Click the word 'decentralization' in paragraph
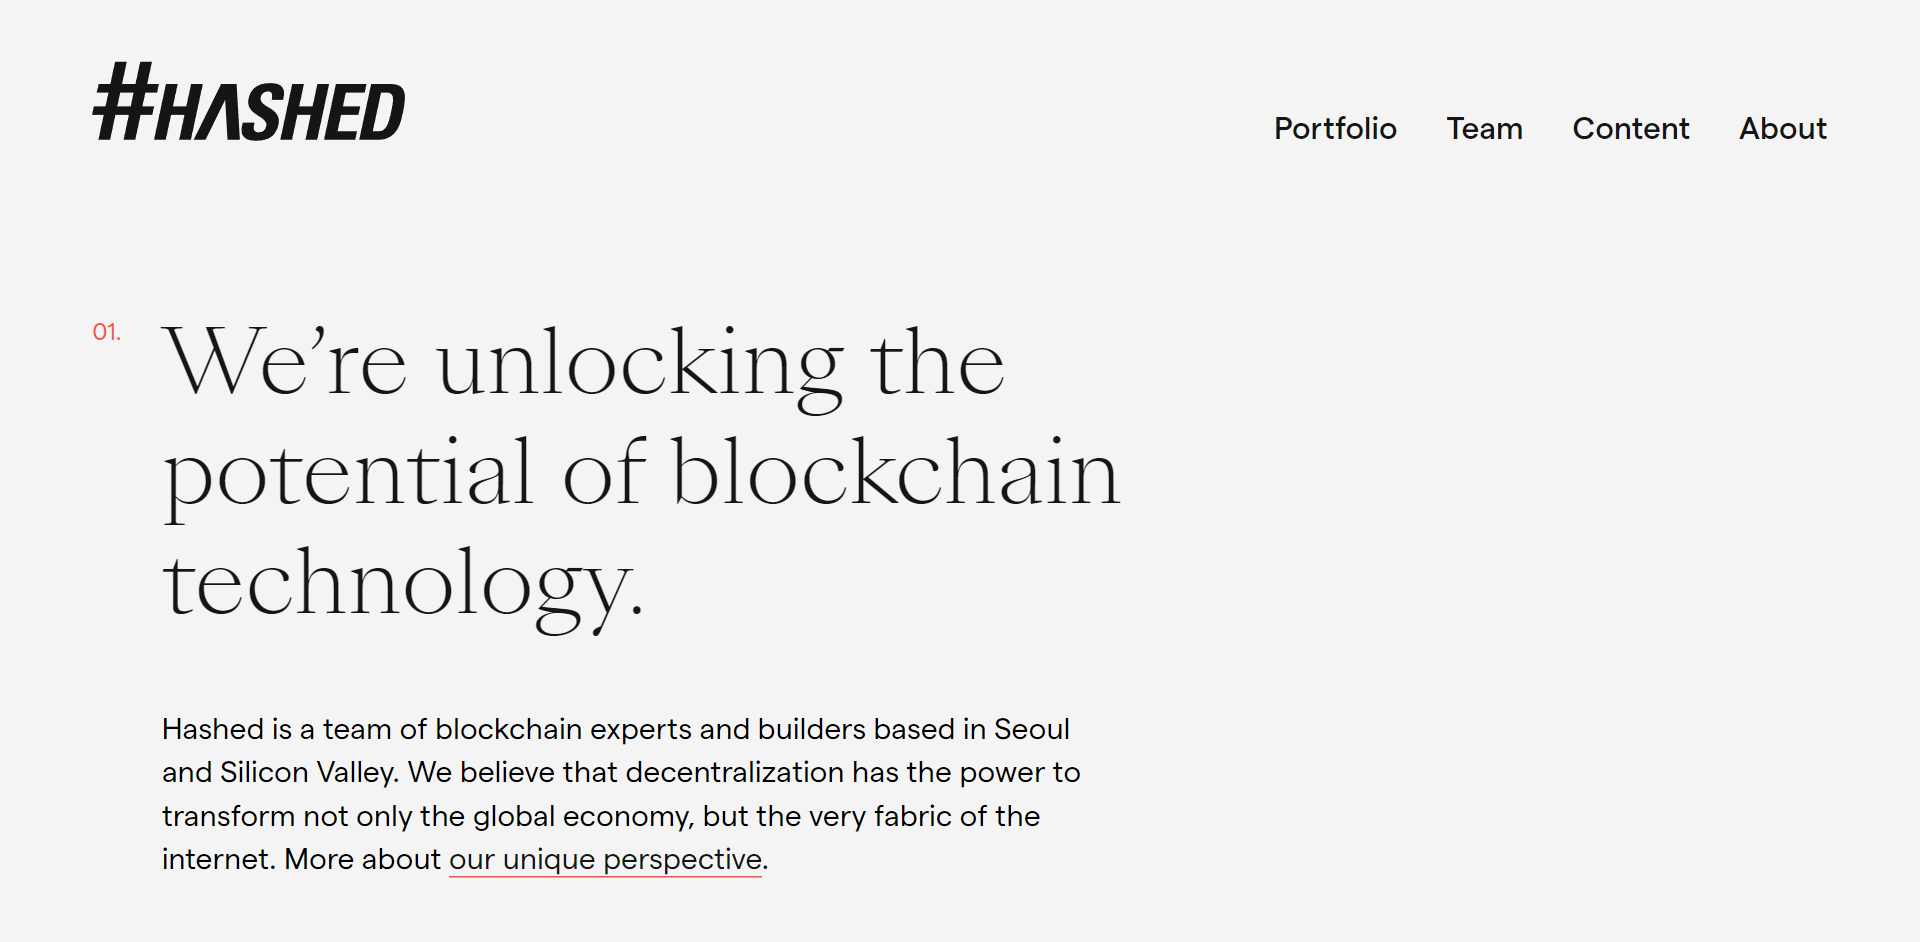The image size is (1920, 942). click(734, 772)
